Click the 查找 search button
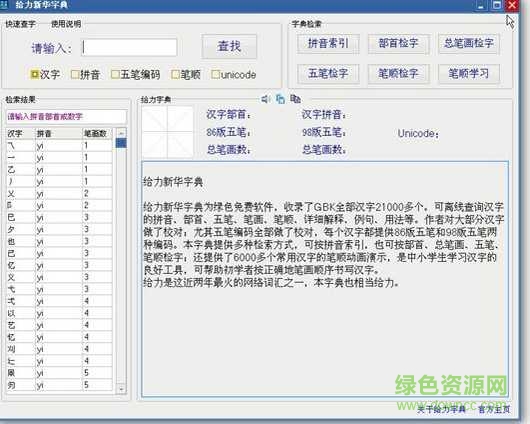This screenshot has width=530, height=424. (229, 46)
